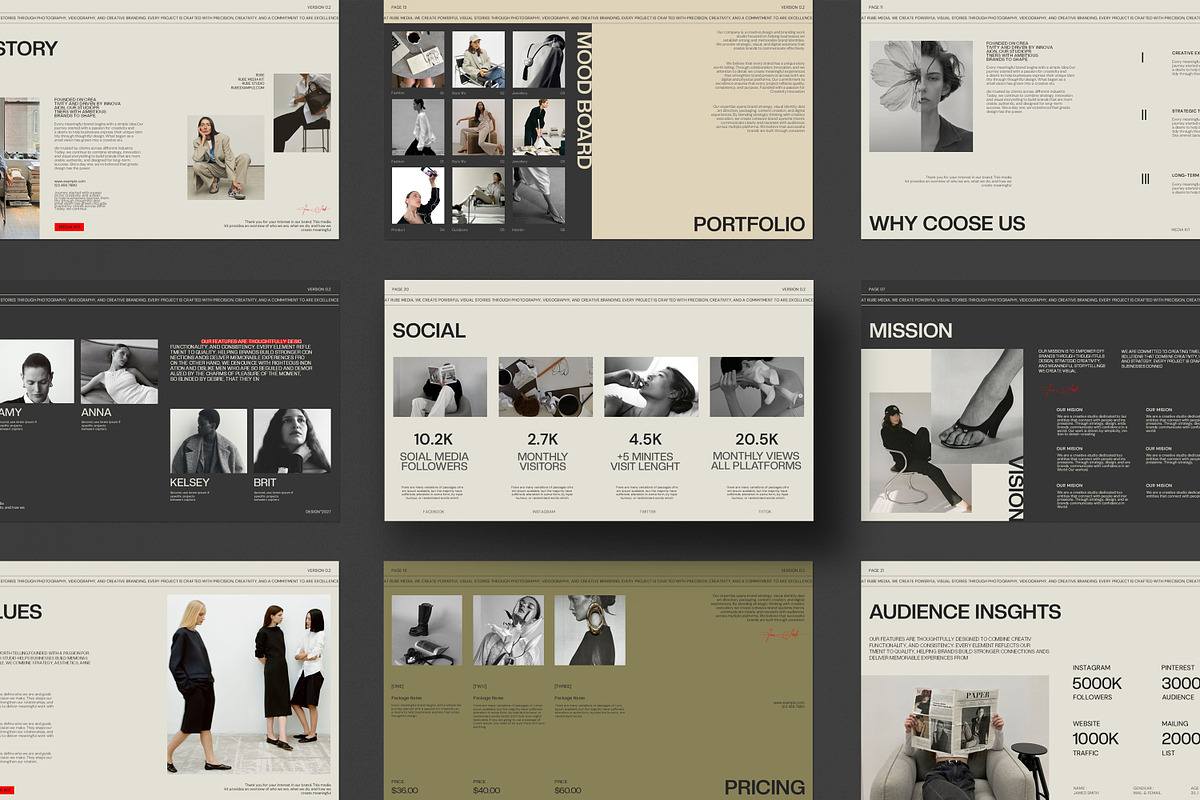Click the red button on Story slide
Image resolution: width=1200 pixels, height=800 pixels.
(69, 227)
